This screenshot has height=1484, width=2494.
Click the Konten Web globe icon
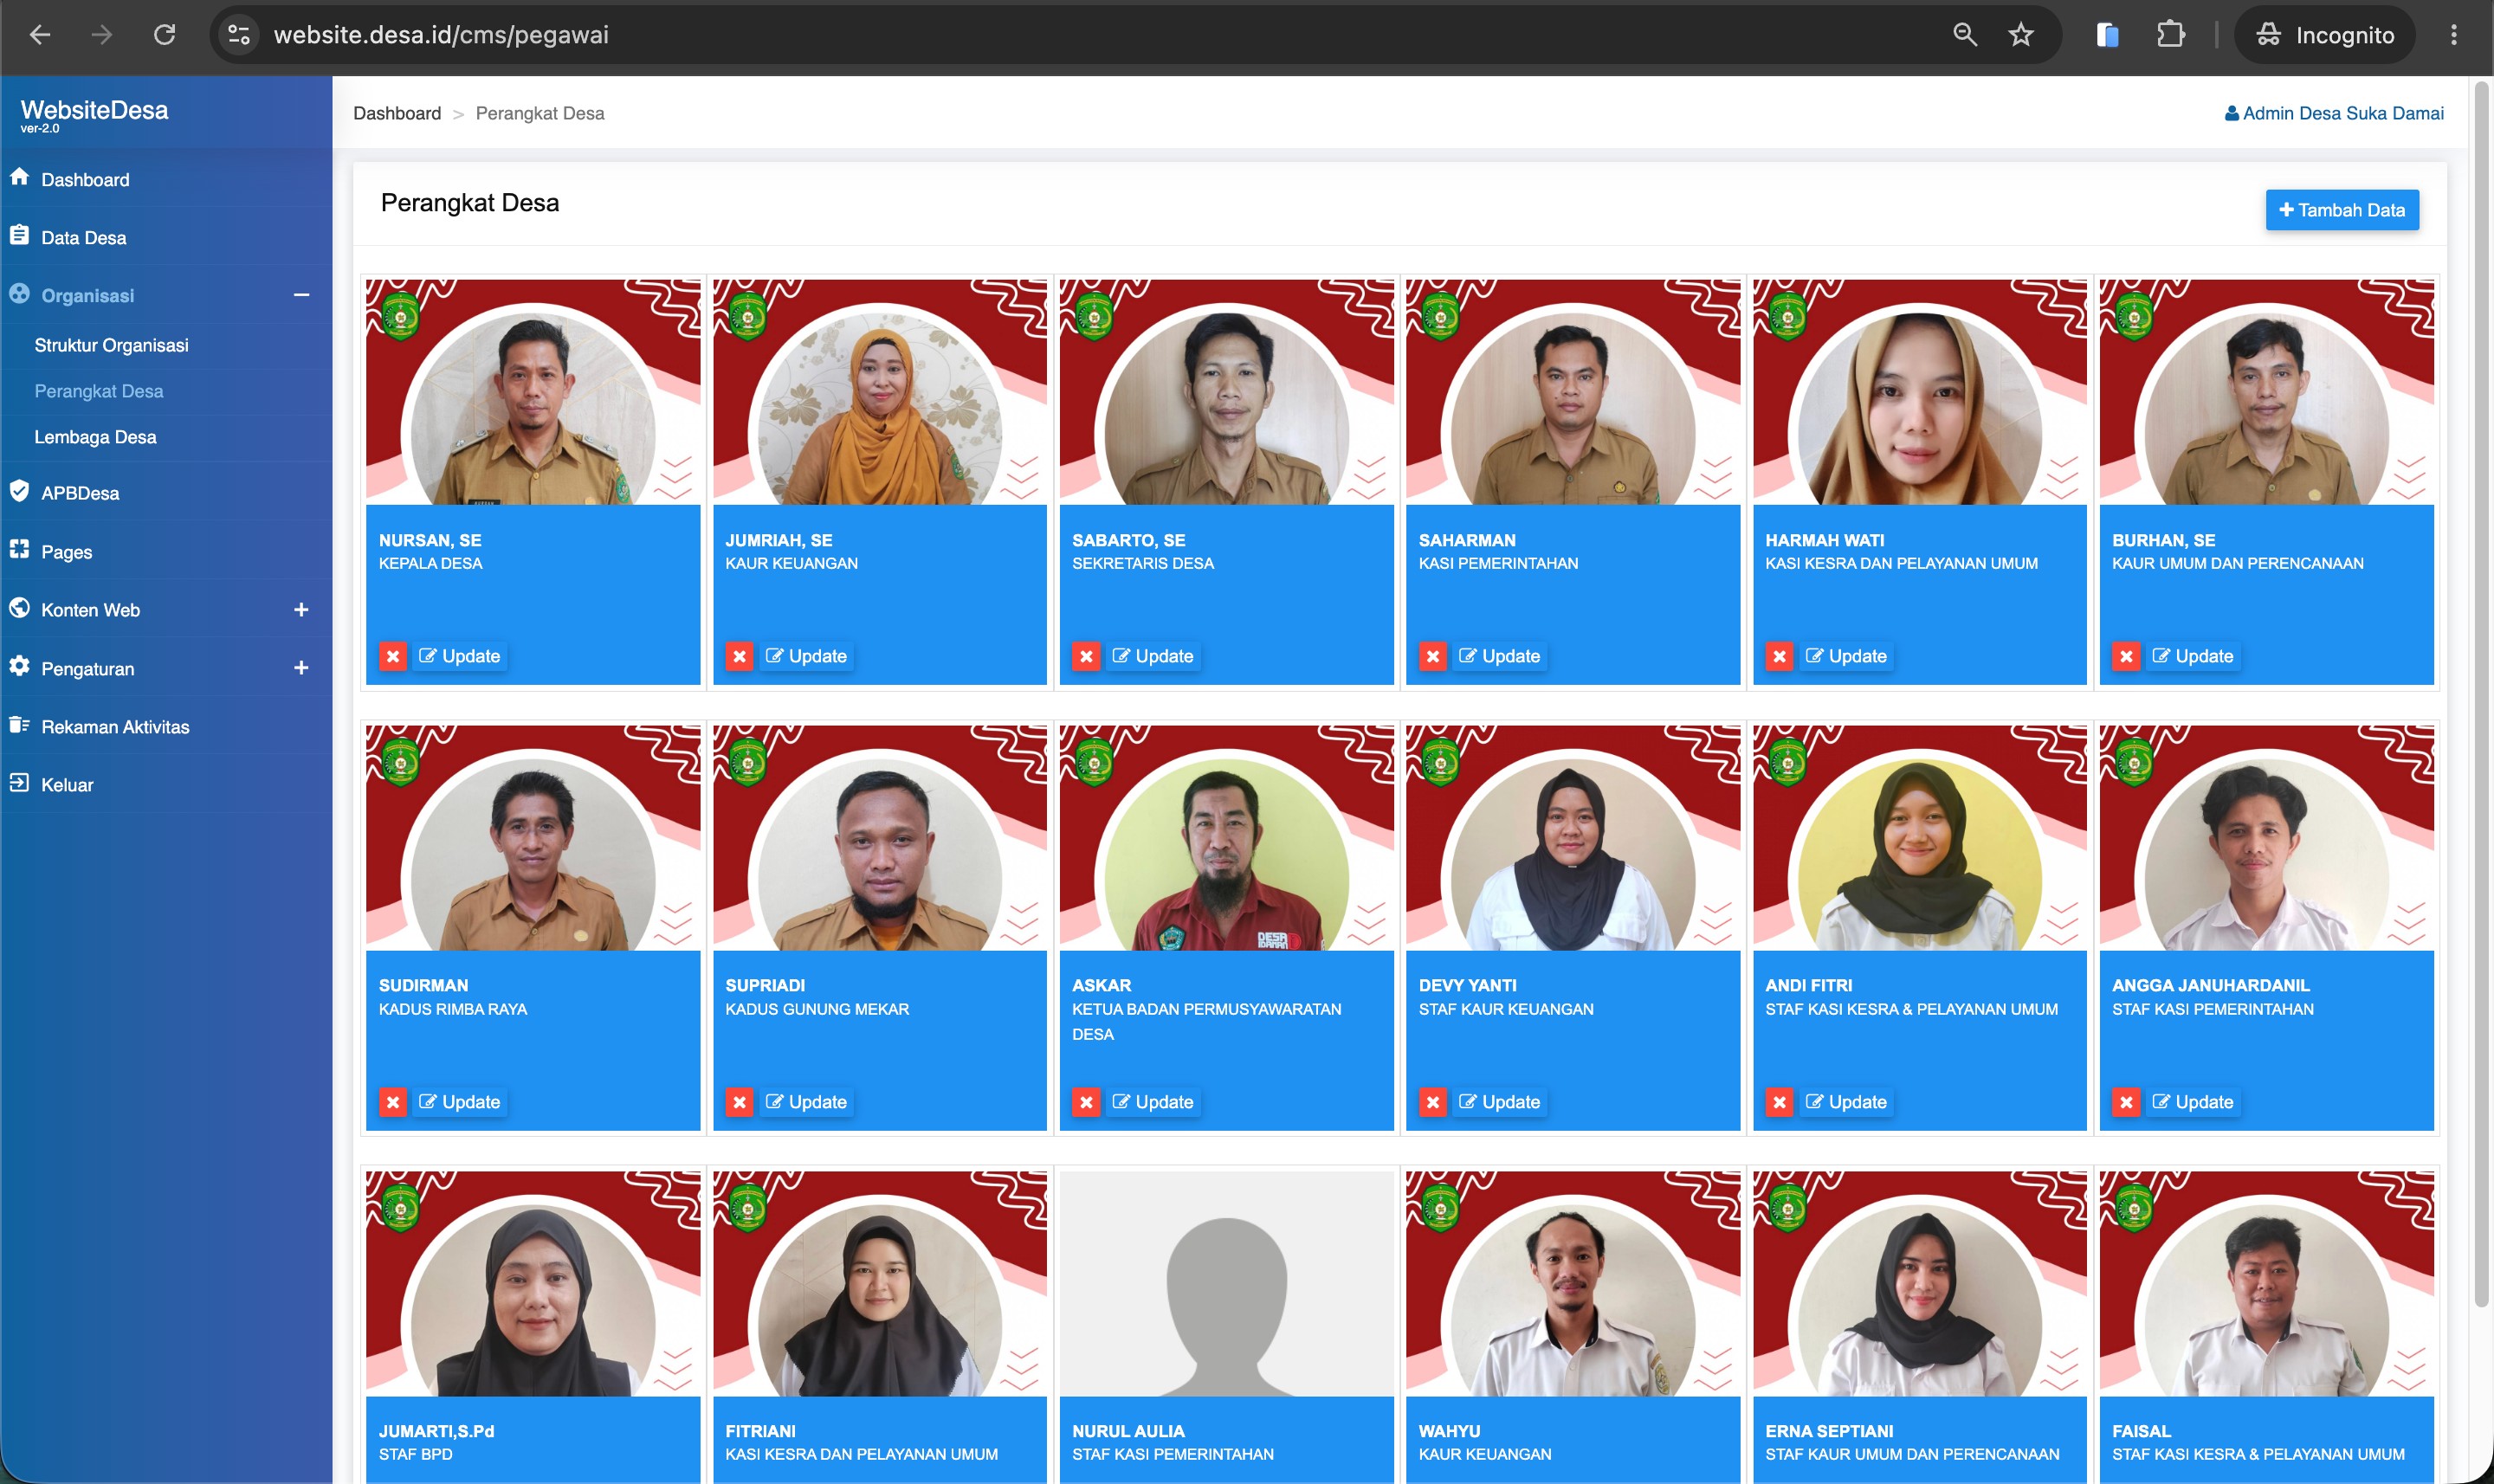(x=19, y=607)
